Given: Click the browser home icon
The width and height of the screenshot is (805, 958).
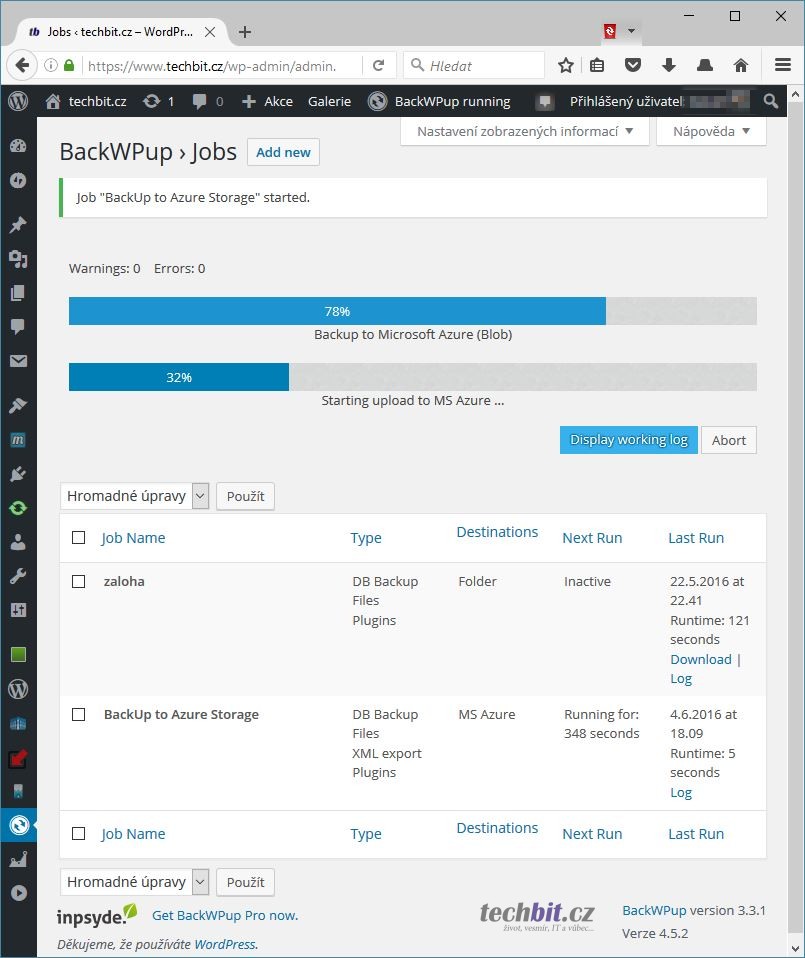Looking at the screenshot, I should [x=741, y=66].
